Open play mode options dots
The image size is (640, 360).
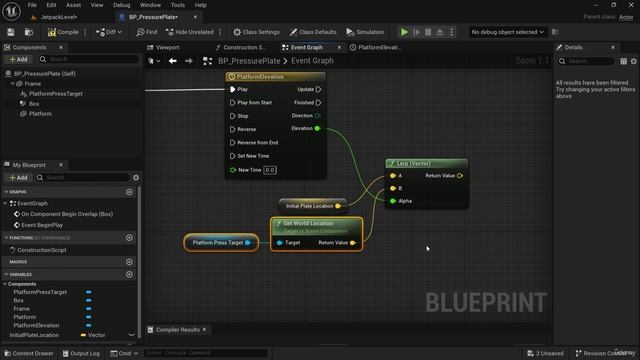[x=452, y=32]
